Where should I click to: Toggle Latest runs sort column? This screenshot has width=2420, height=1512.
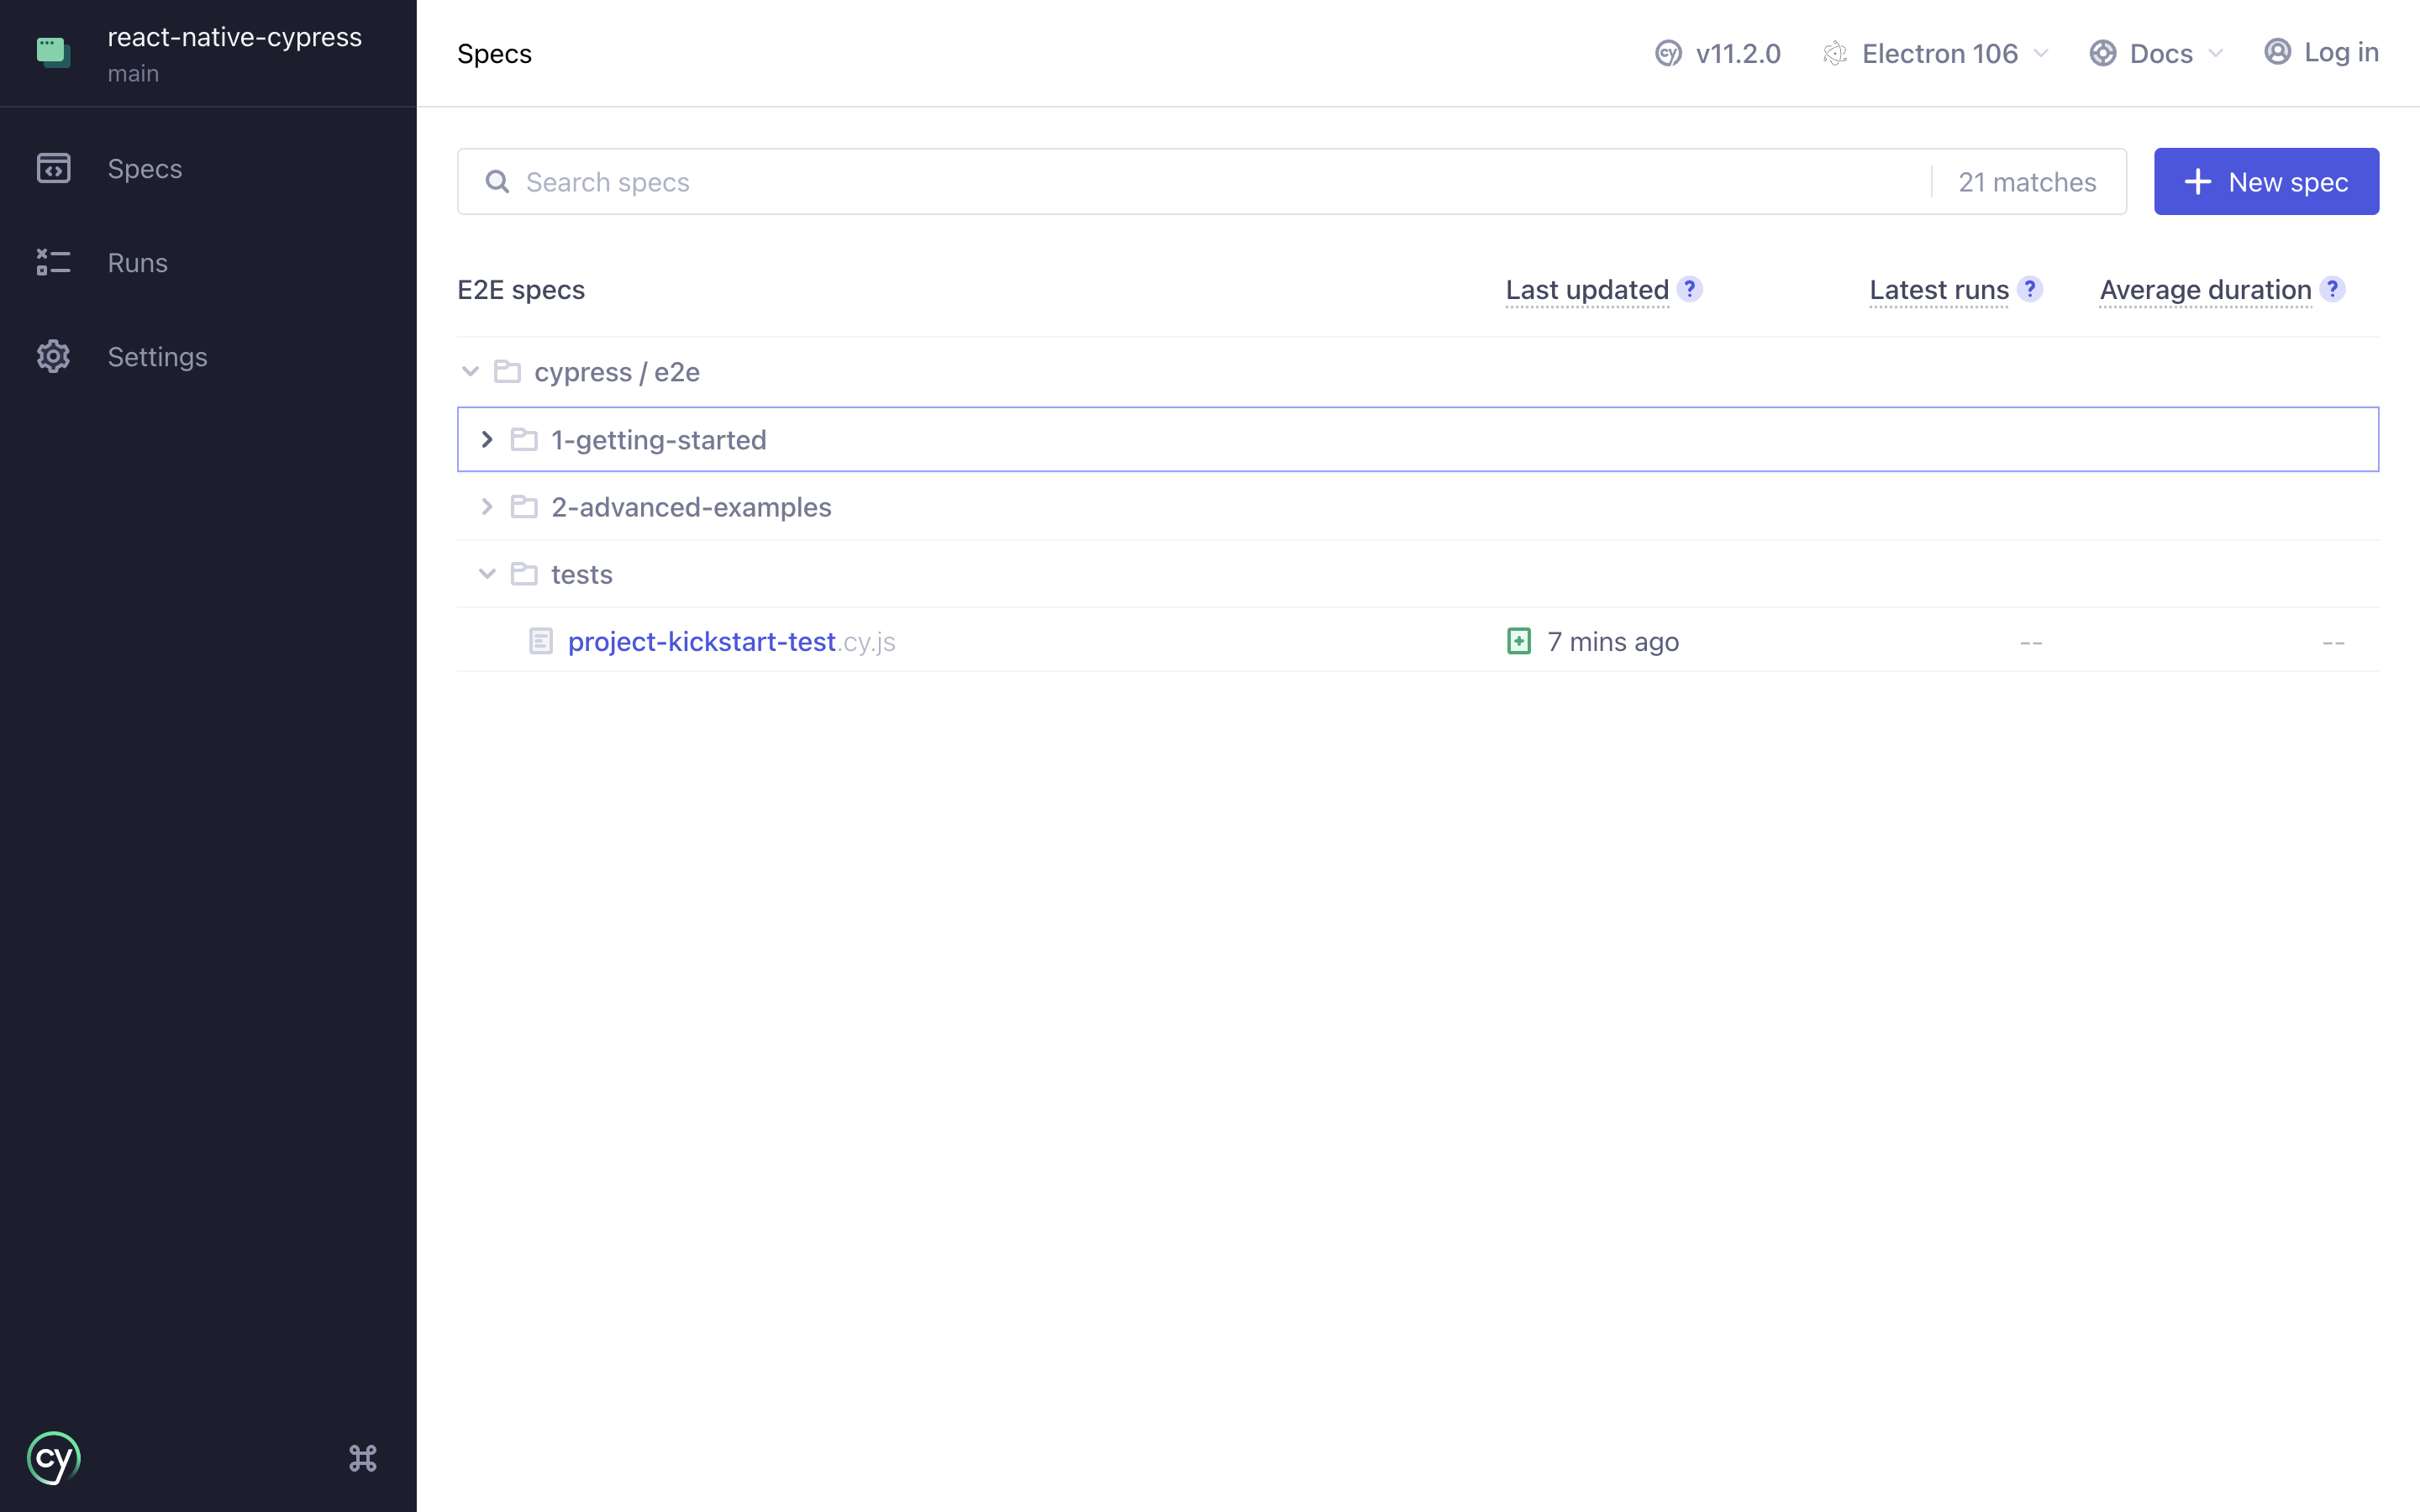point(1939,289)
